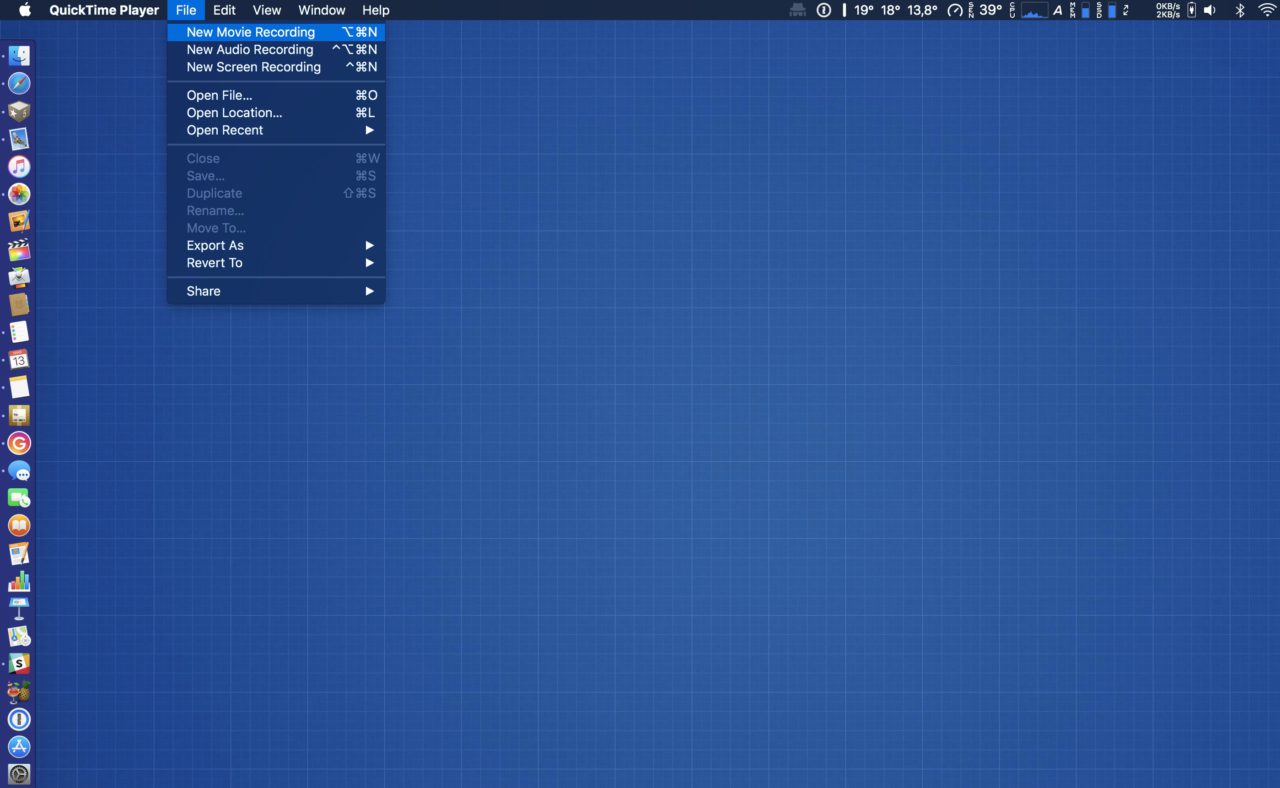
Task: Launch Pages from the Dock
Action: (19, 554)
